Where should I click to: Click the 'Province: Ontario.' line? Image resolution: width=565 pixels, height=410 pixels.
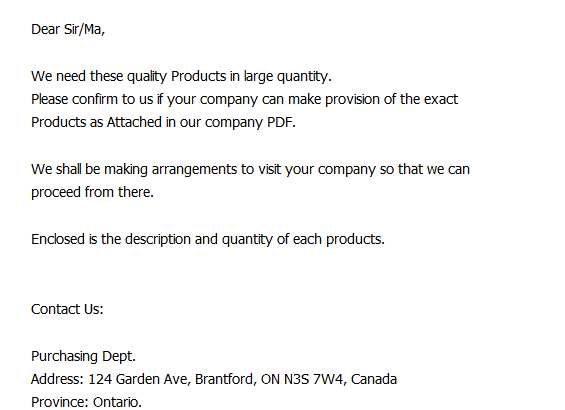86,402
